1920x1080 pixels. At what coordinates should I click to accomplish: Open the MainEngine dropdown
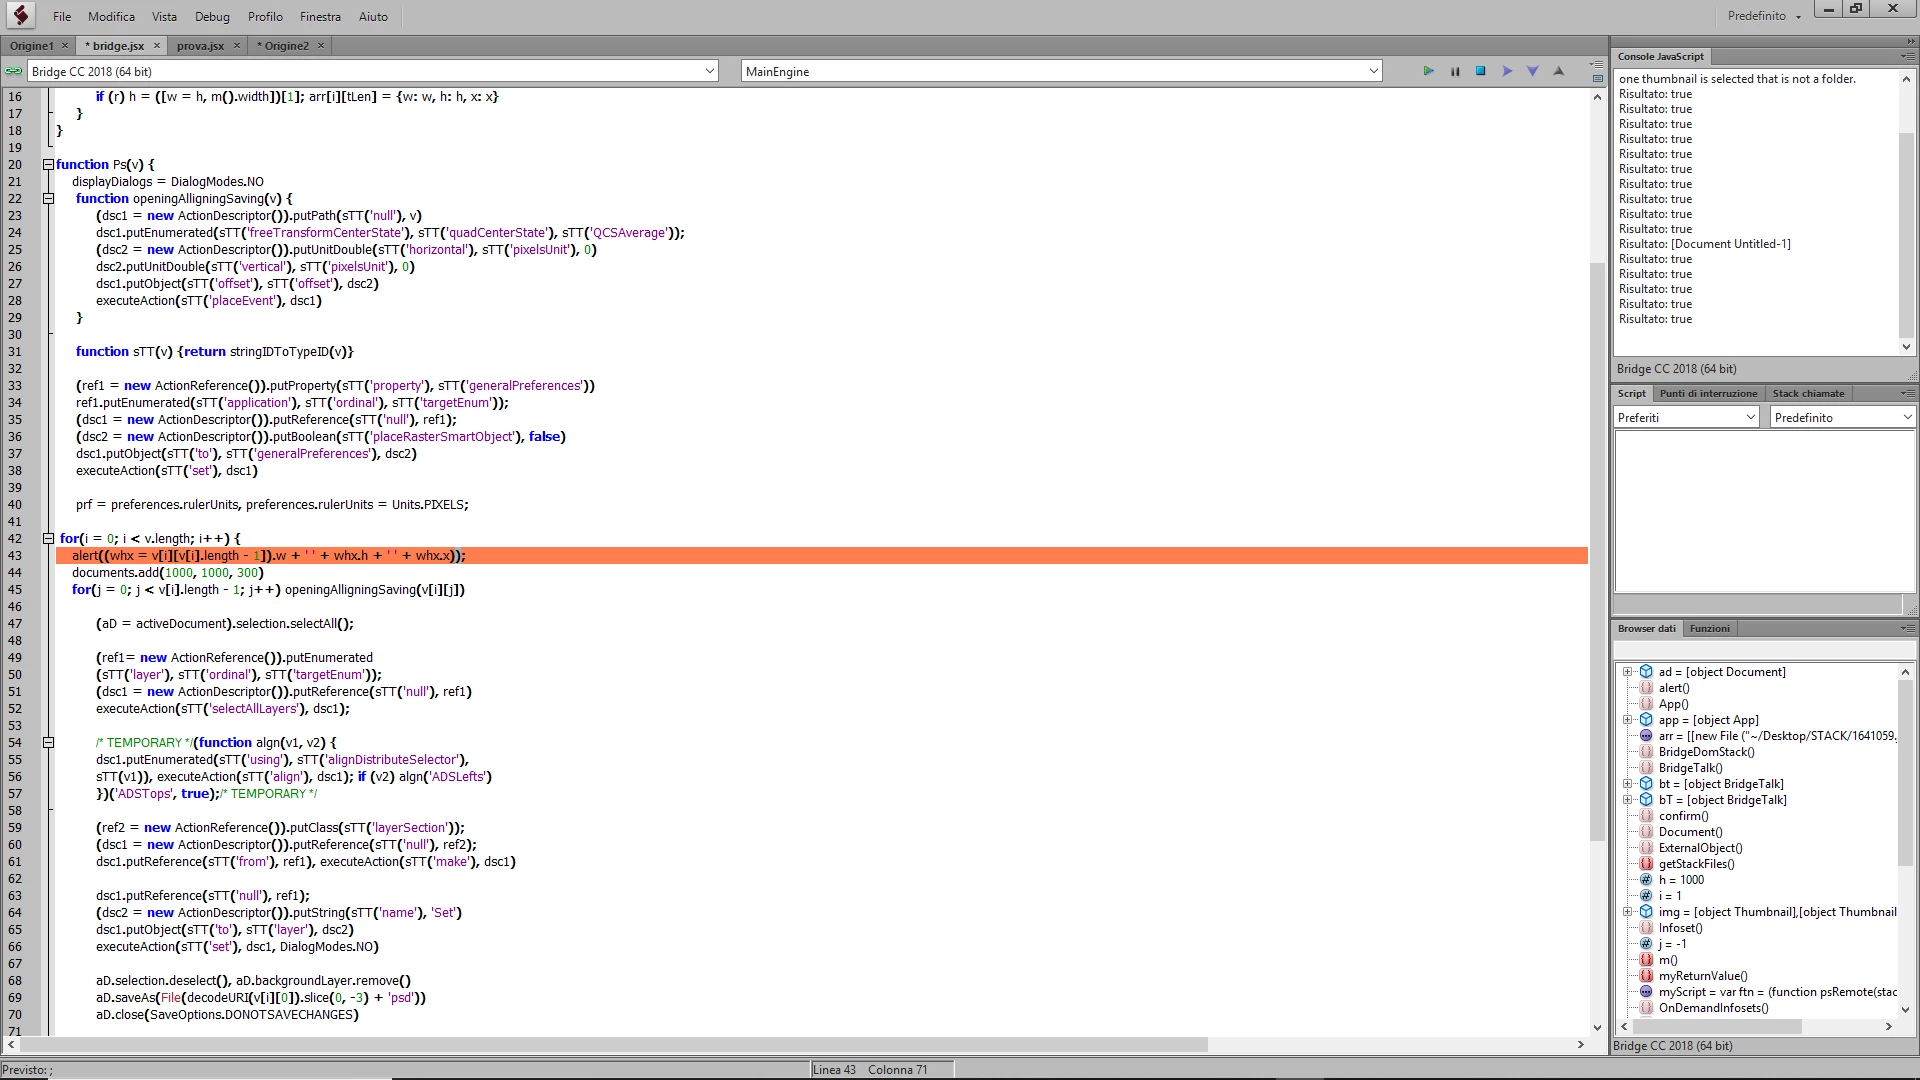1373,71
